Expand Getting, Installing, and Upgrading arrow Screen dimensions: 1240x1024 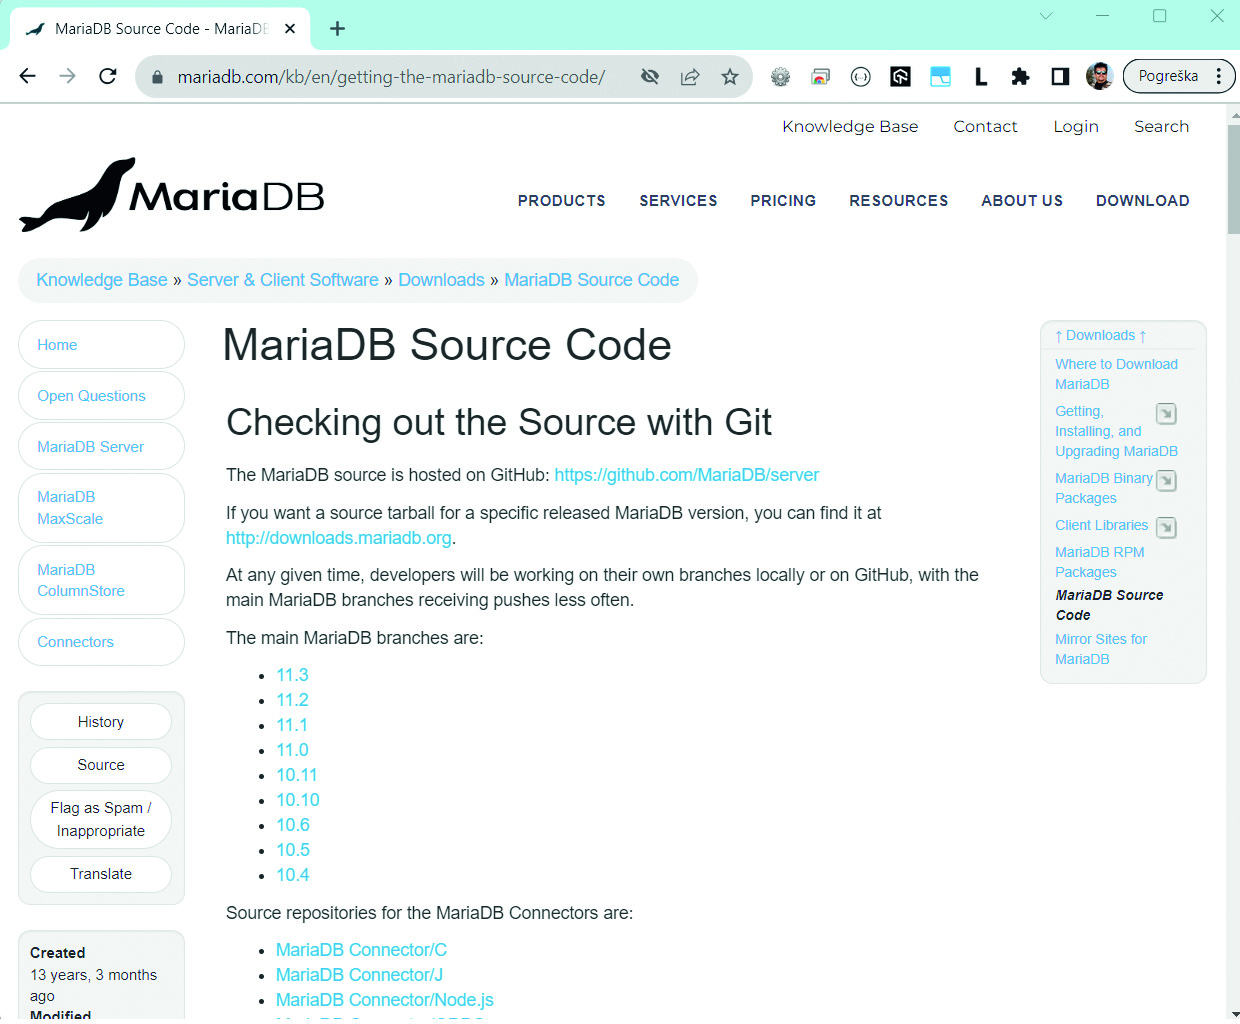pos(1166,414)
